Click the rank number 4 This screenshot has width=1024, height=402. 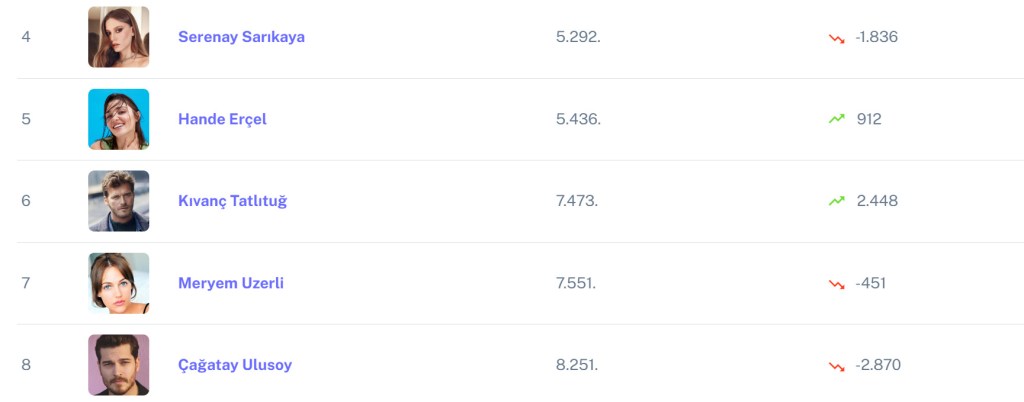26,37
